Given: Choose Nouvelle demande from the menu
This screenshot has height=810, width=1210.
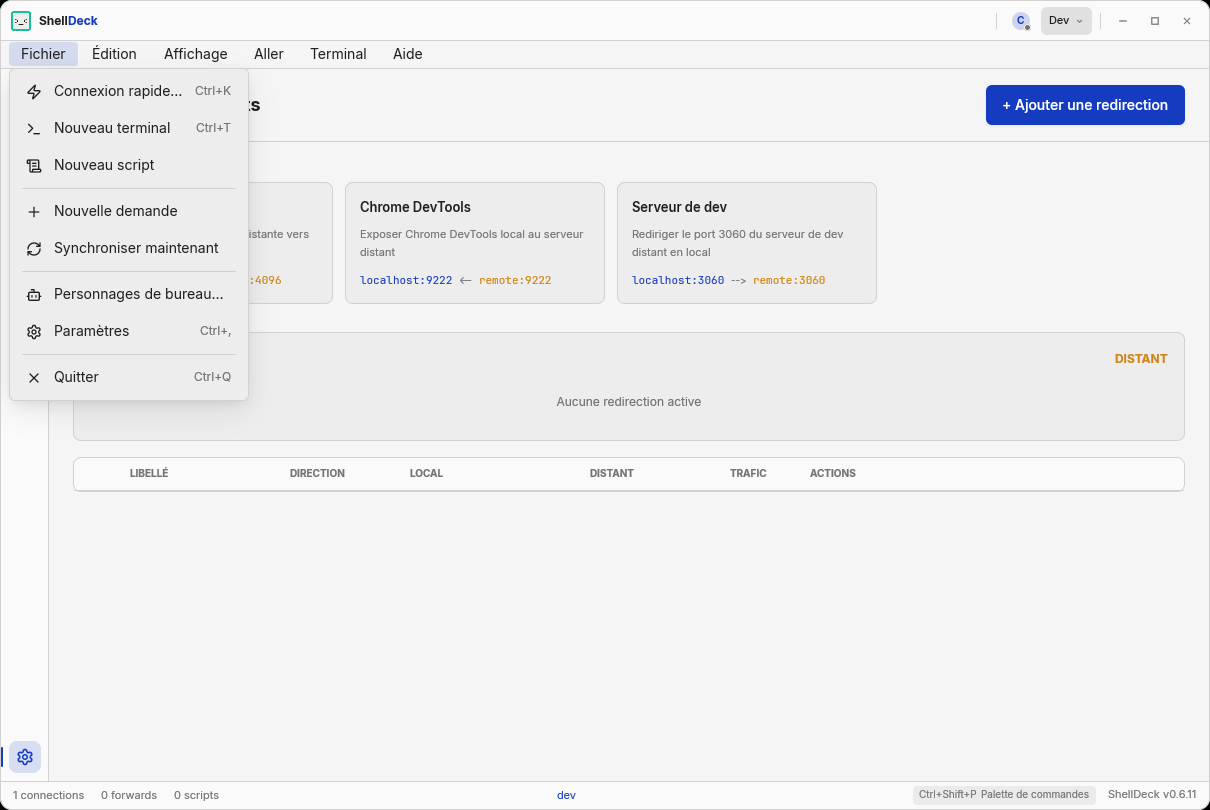Looking at the screenshot, I should [x=129, y=211].
